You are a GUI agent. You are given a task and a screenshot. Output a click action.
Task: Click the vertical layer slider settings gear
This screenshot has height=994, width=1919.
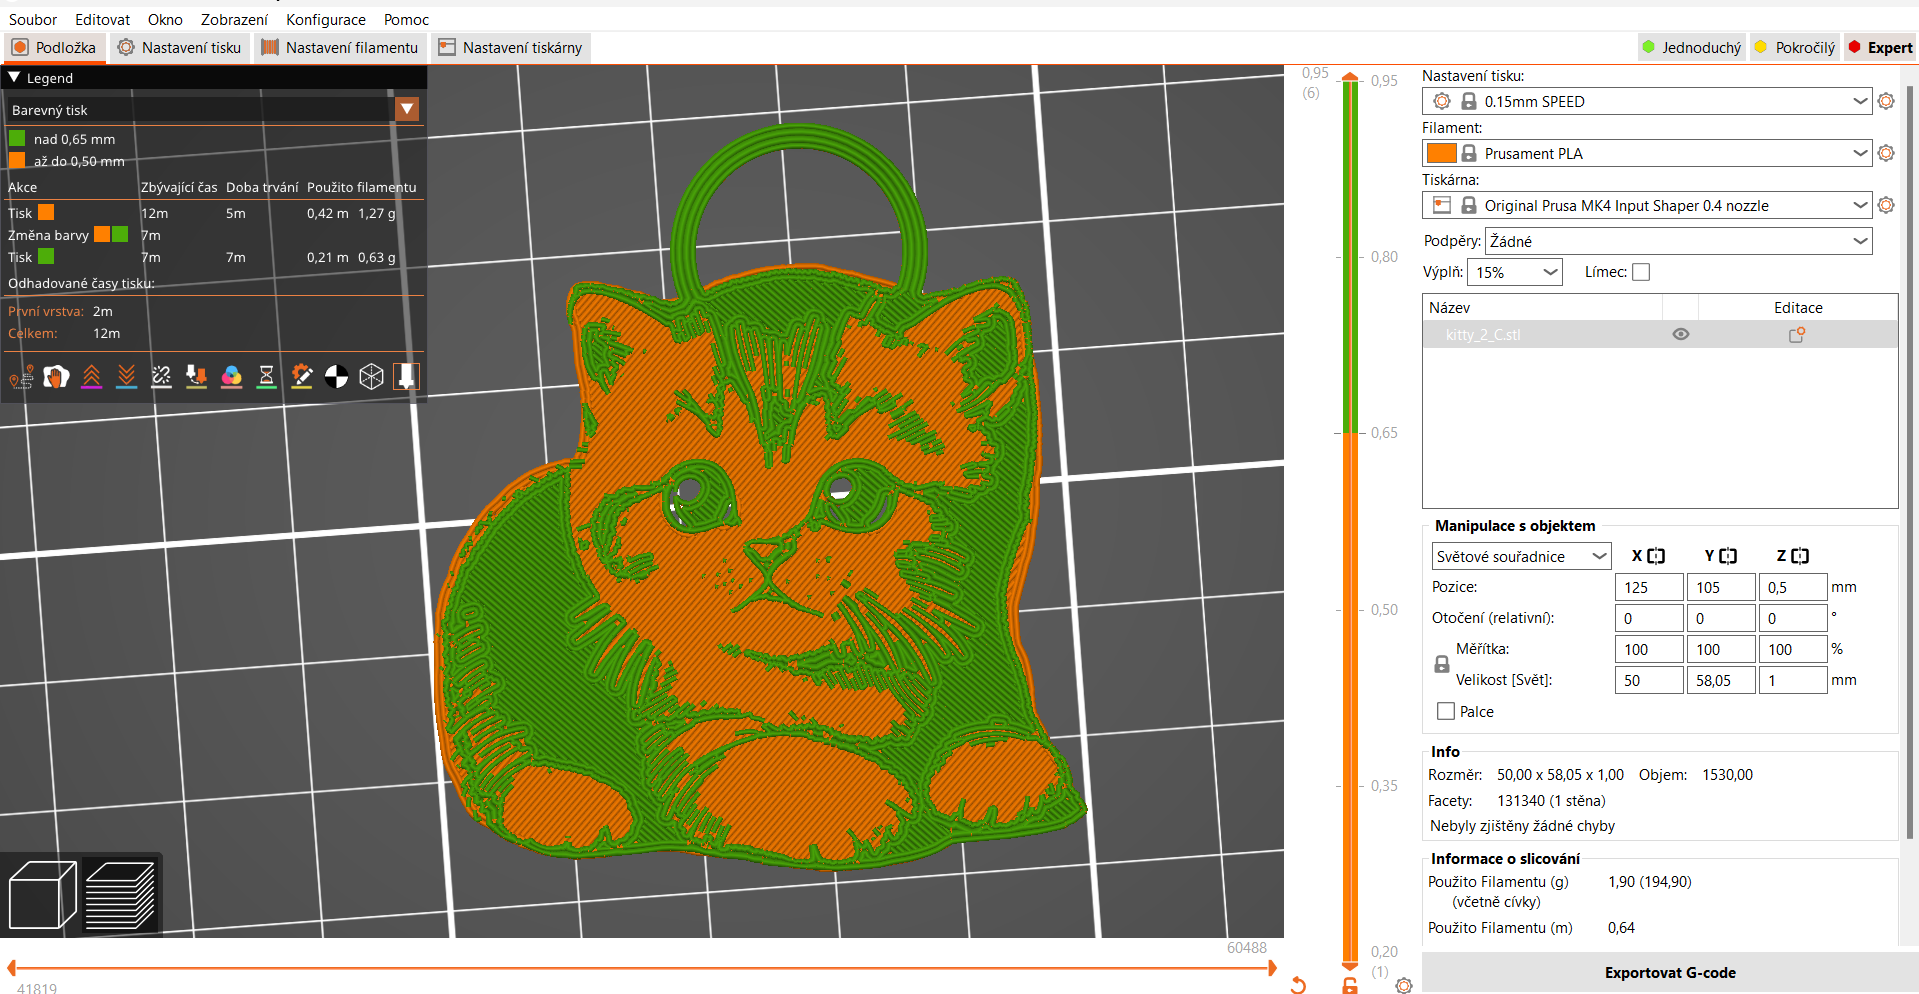[1404, 986]
